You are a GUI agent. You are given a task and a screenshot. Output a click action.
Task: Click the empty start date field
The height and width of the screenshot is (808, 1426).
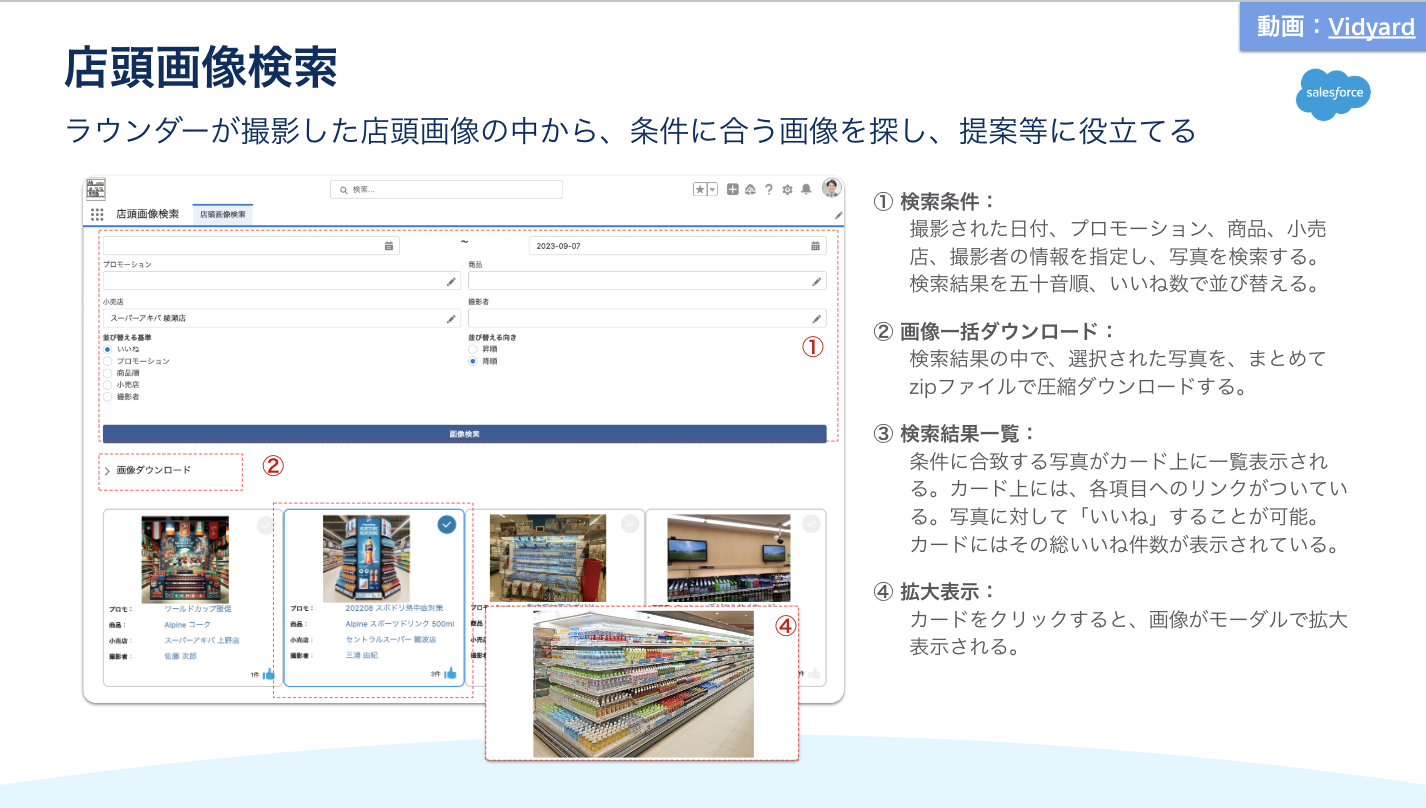(251, 245)
